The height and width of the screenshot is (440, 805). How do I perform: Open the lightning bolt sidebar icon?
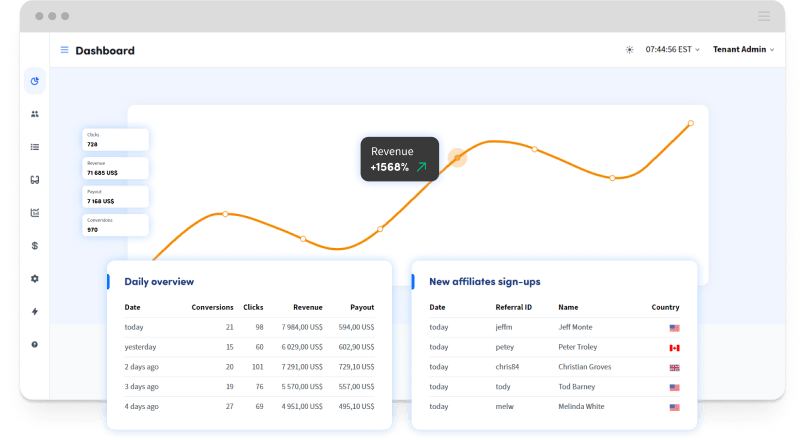pos(34,311)
